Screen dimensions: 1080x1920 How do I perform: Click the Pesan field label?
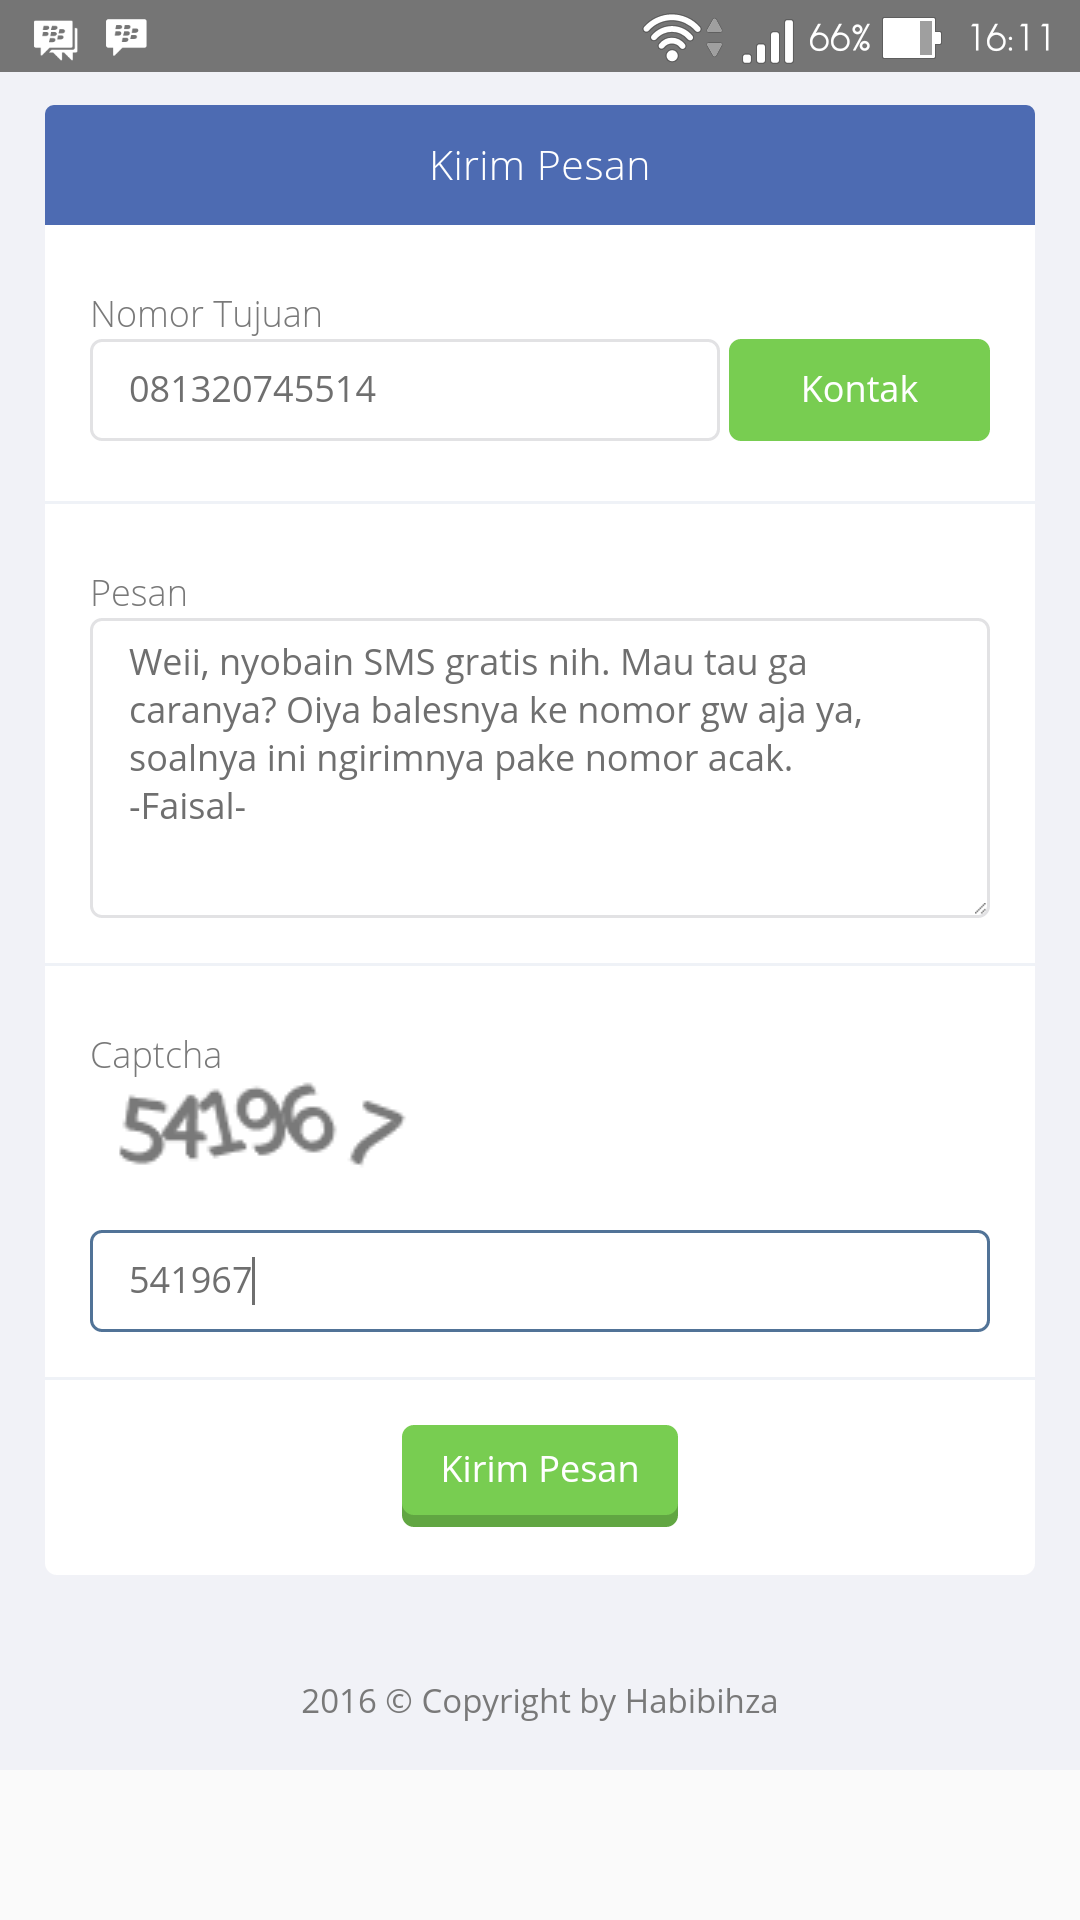point(139,594)
